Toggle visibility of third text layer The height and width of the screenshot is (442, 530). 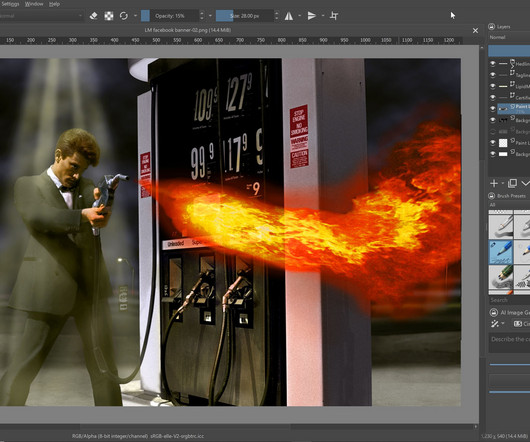[493, 86]
